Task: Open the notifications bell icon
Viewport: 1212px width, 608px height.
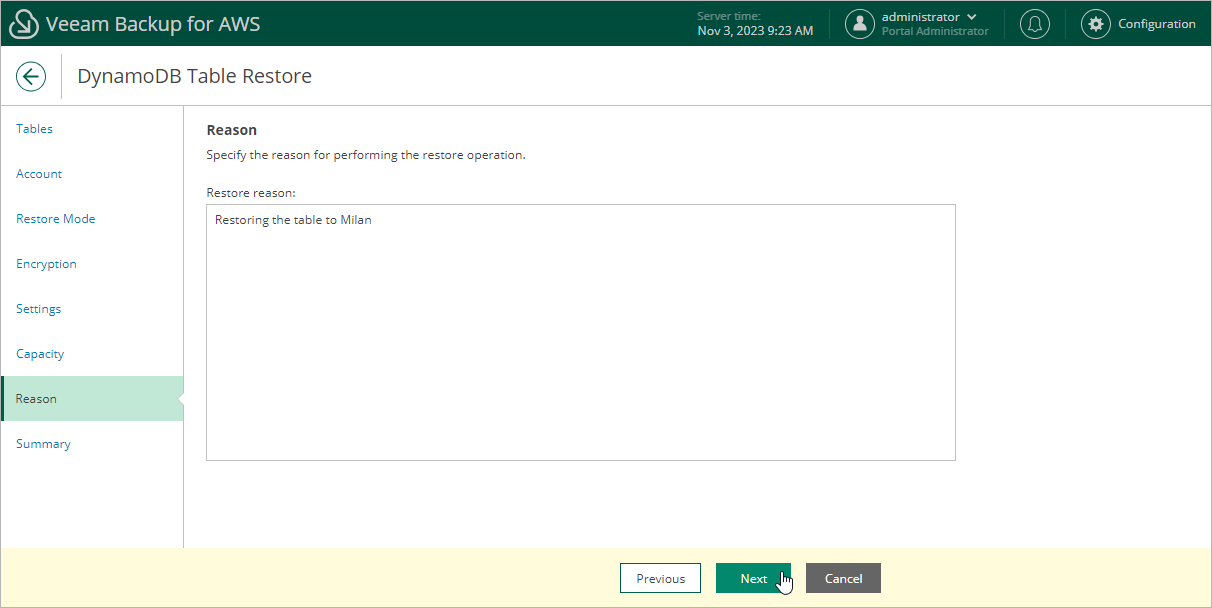Action: click(1035, 24)
